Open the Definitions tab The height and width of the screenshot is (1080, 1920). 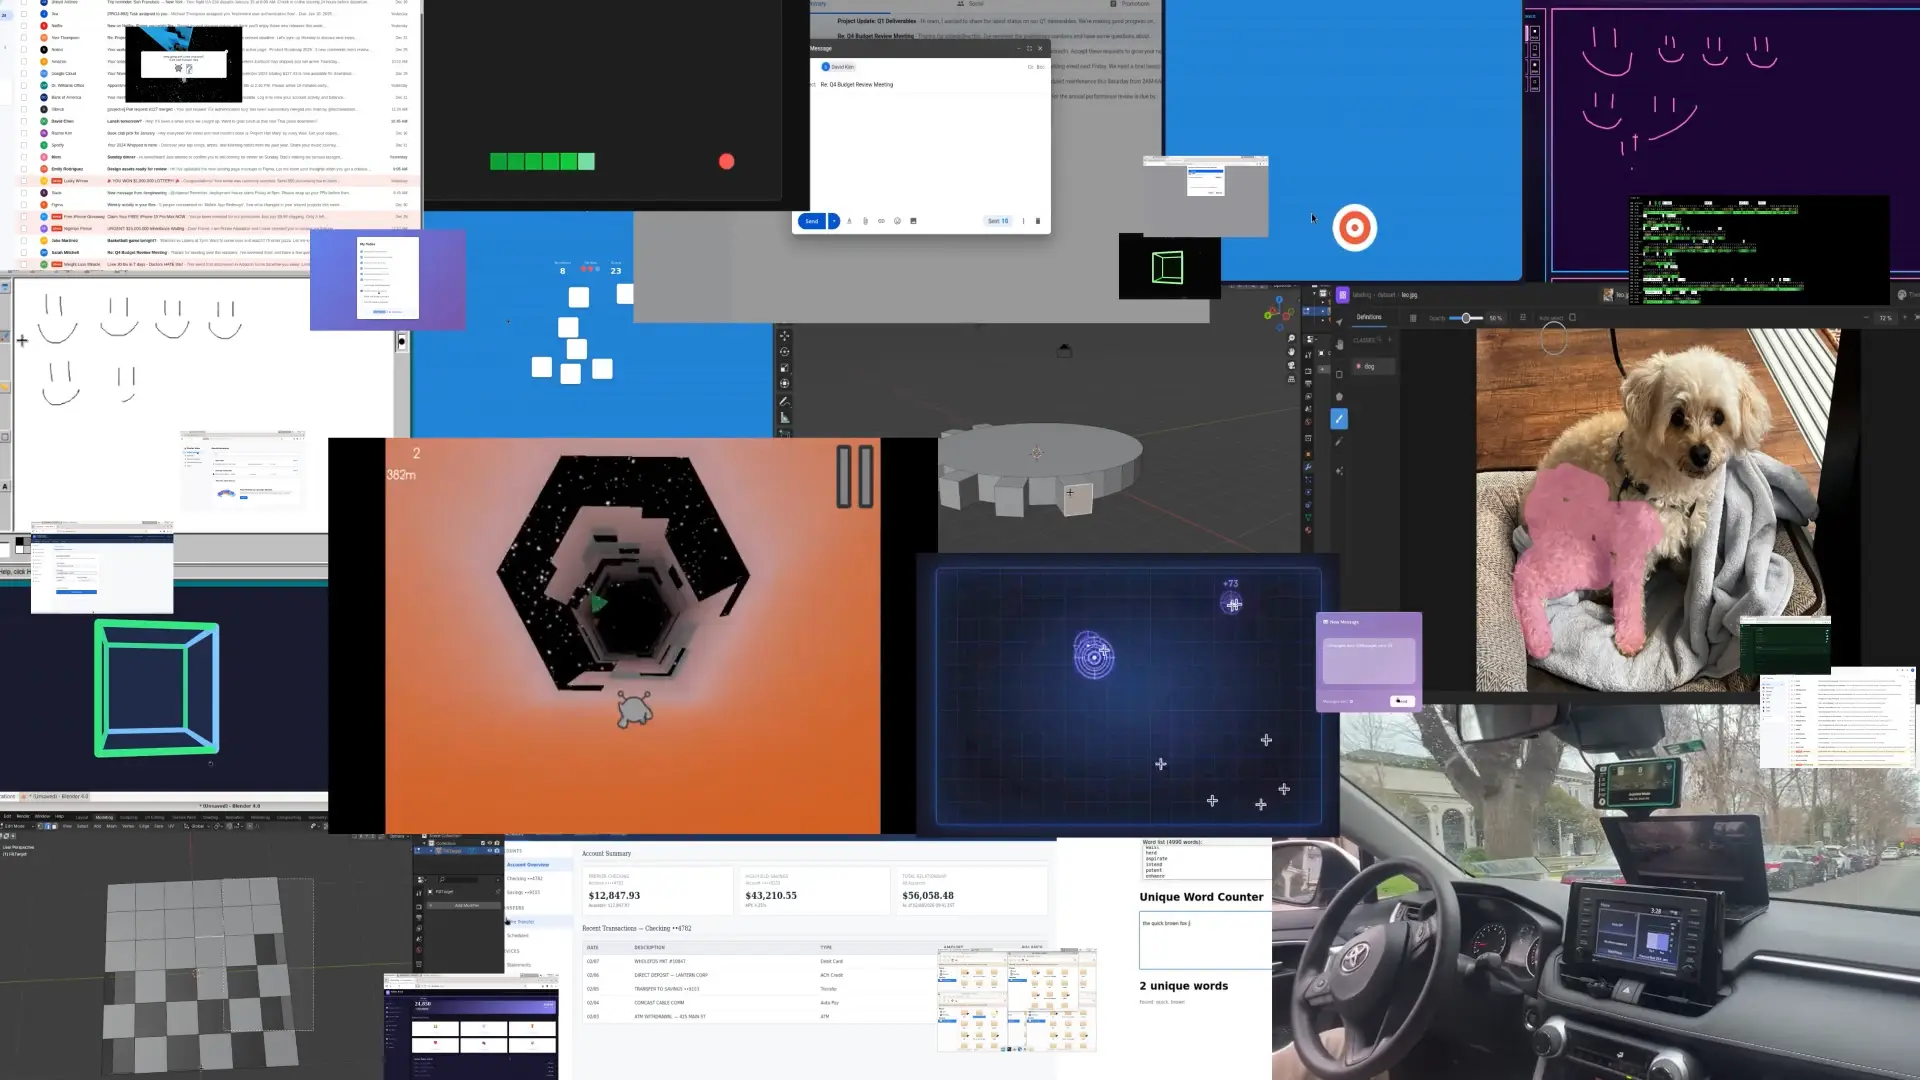pos(1369,317)
